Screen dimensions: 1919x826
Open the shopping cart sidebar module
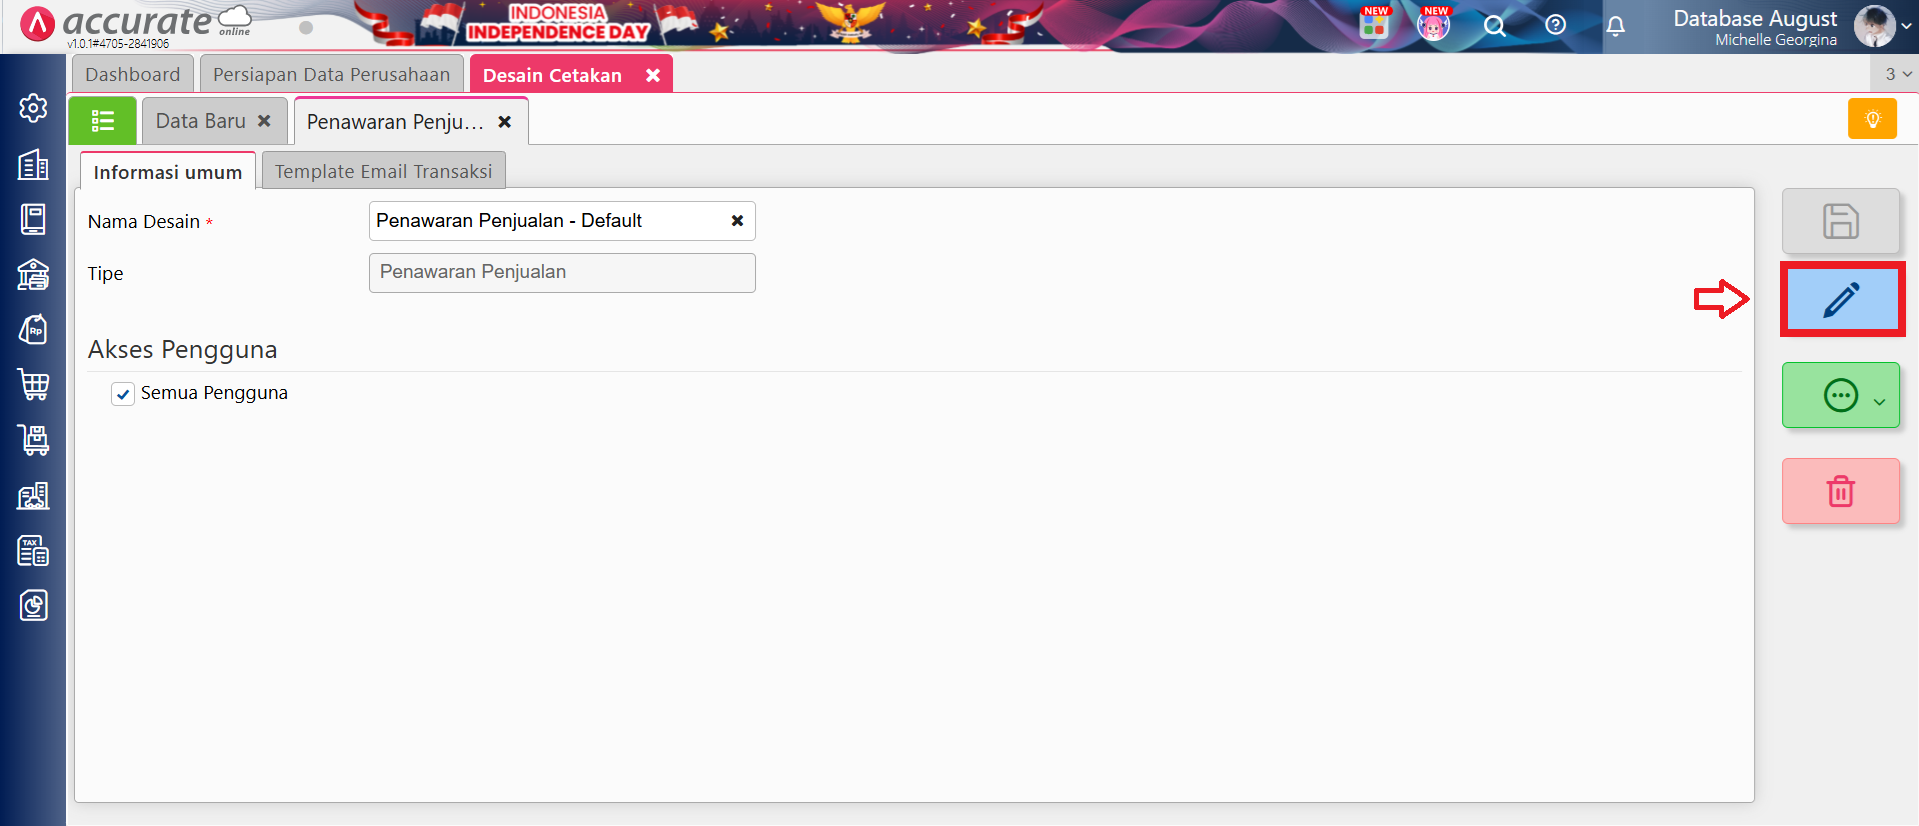pyautogui.click(x=33, y=385)
